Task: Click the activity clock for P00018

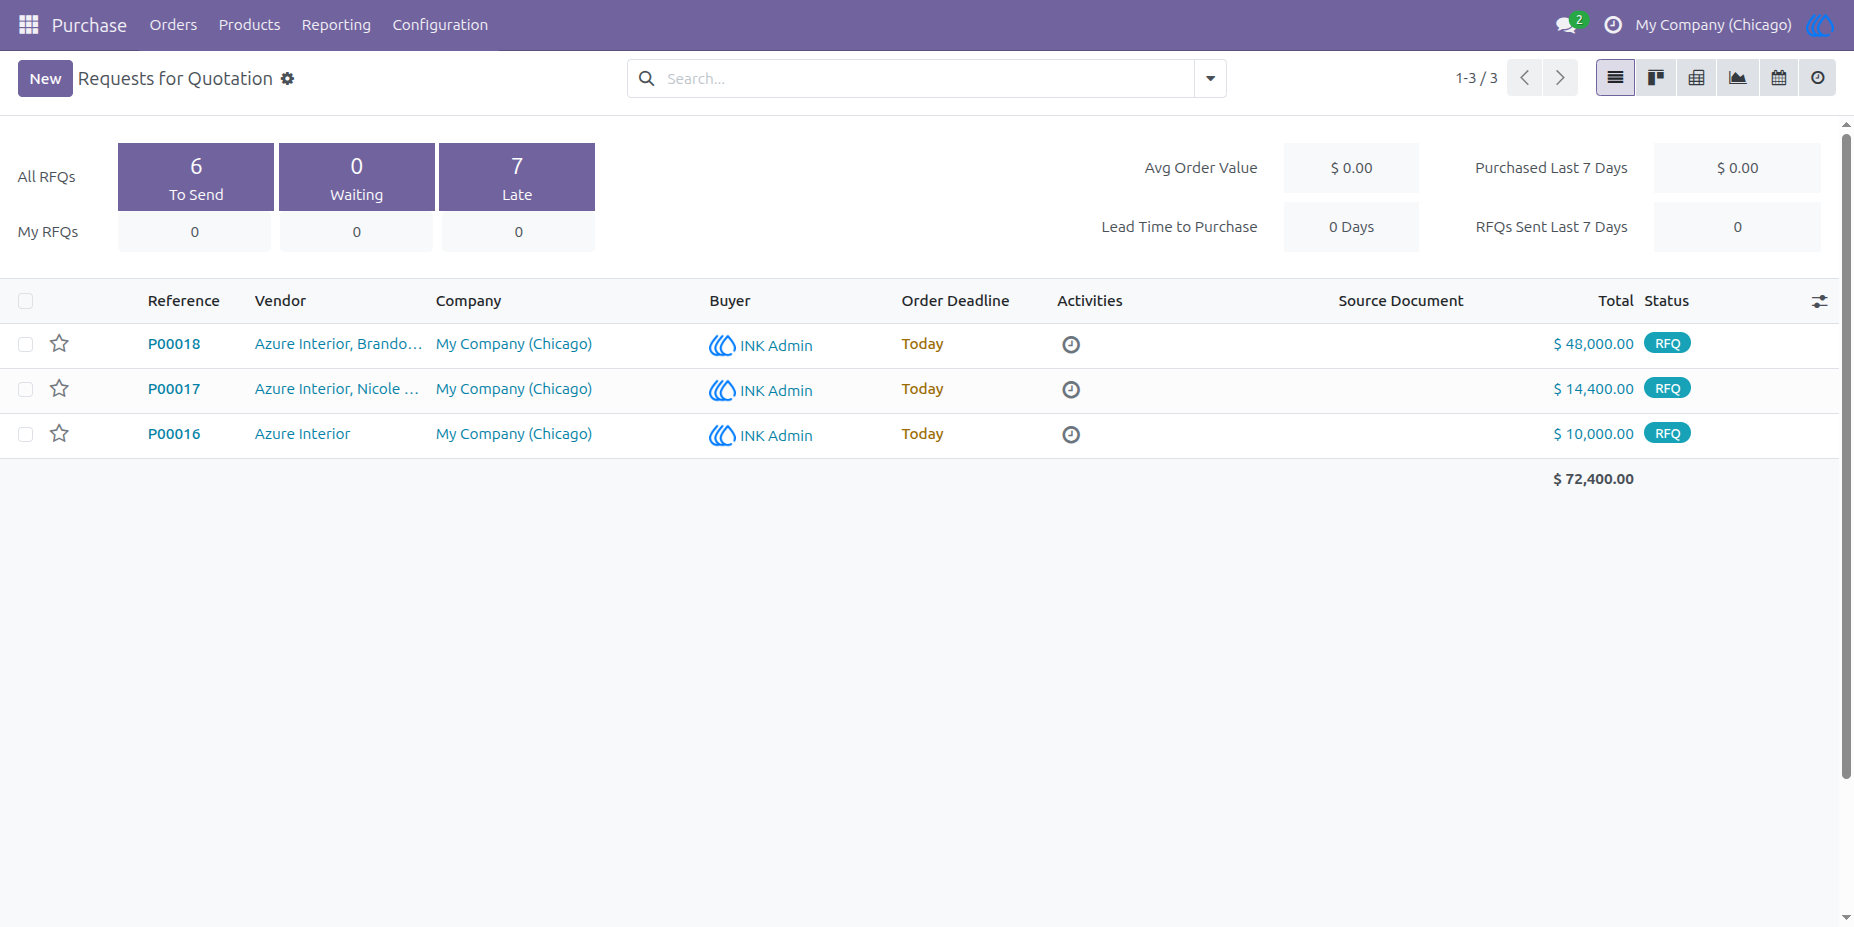Action: coord(1071,345)
